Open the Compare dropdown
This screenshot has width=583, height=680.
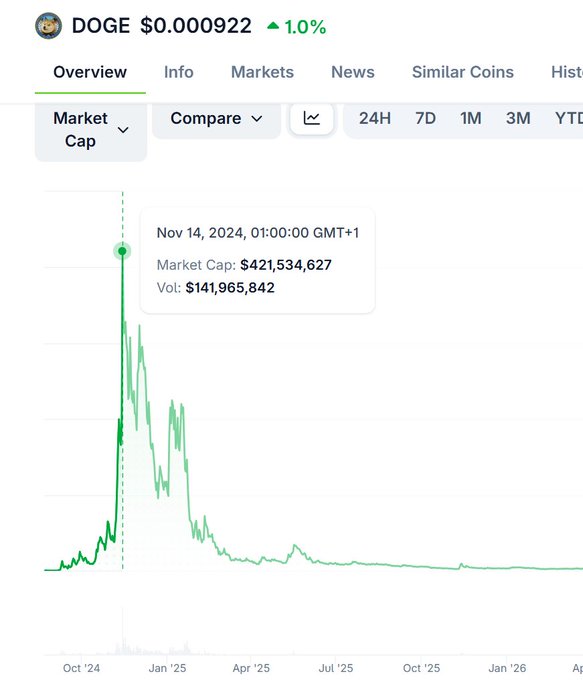point(216,119)
